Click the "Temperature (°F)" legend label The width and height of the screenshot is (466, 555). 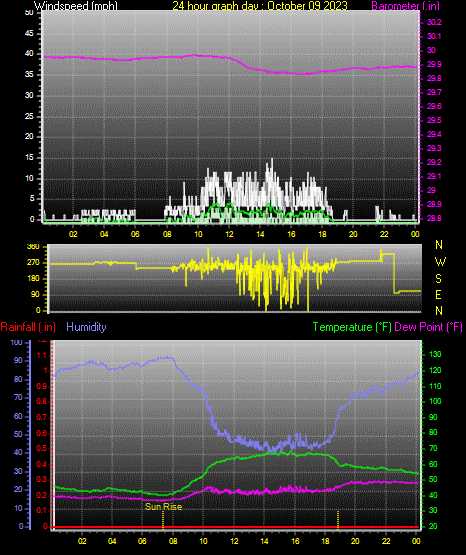coord(352,327)
